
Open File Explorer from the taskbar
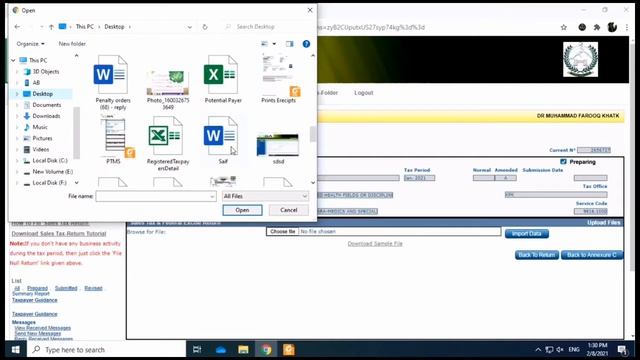(x=243, y=350)
